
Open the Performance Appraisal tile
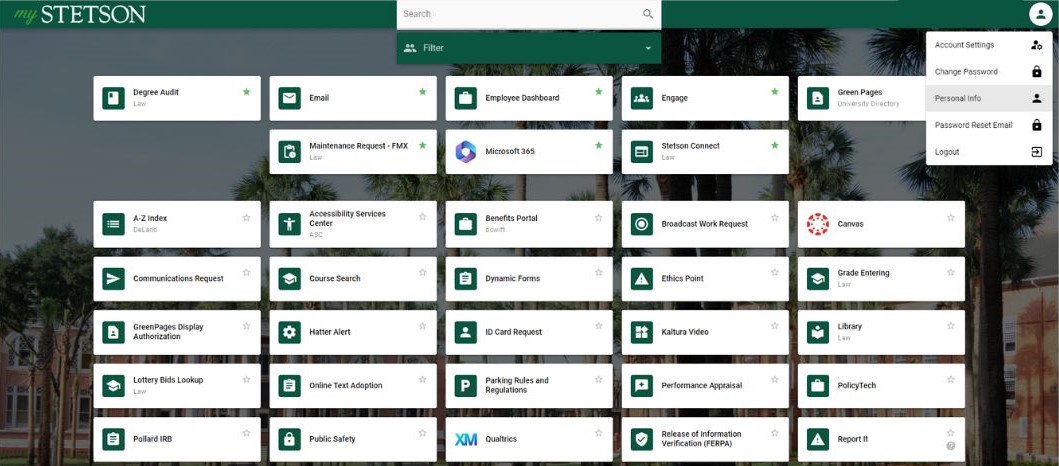[705, 386]
